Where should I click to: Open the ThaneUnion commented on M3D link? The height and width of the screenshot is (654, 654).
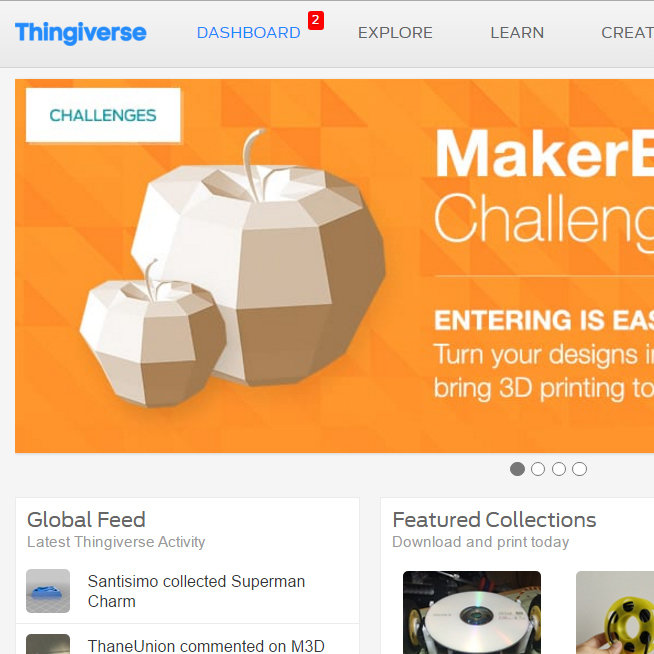[x=206, y=646]
